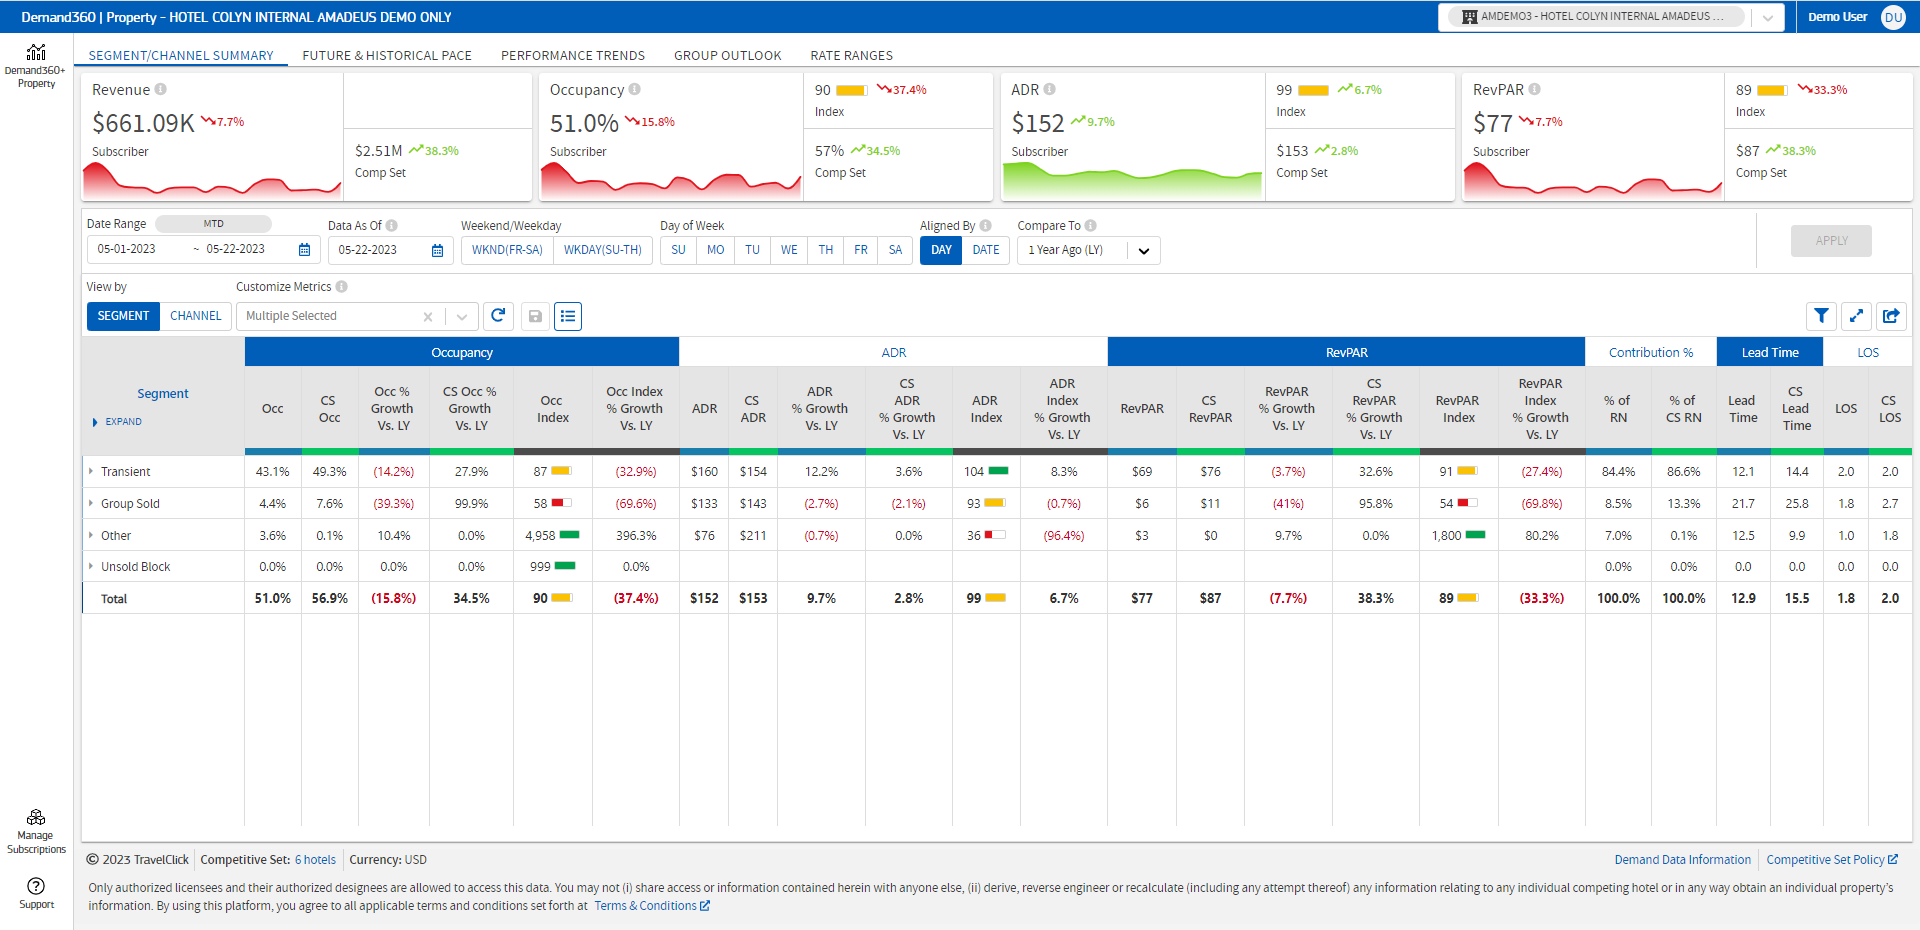This screenshot has width=1920, height=930.
Task: Click the Revenue info icon
Action: tap(161, 89)
